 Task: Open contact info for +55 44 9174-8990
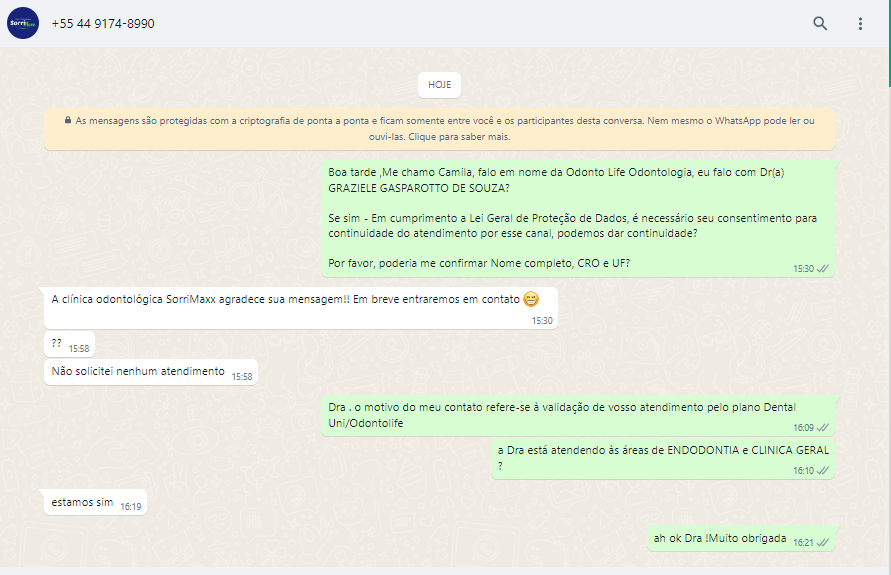click(103, 23)
